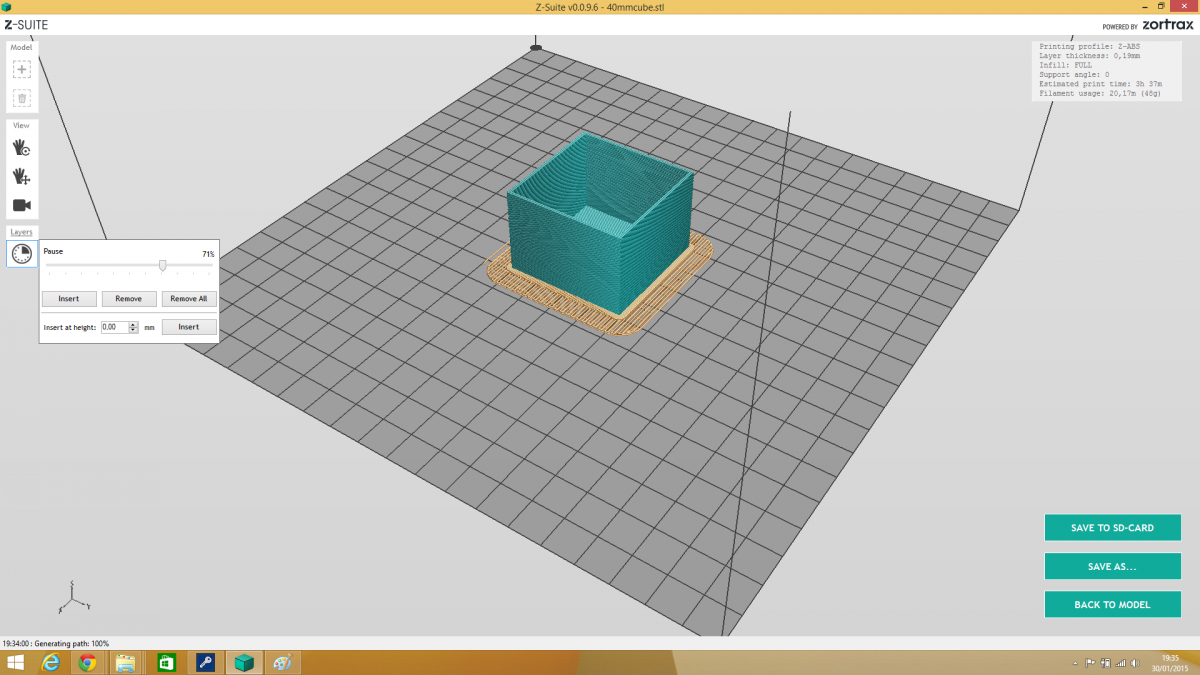Image resolution: width=1200 pixels, height=675 pixels.
Task: Open the Paint app from taskbar
Action: pyautogui.click(x=282, y=662)
